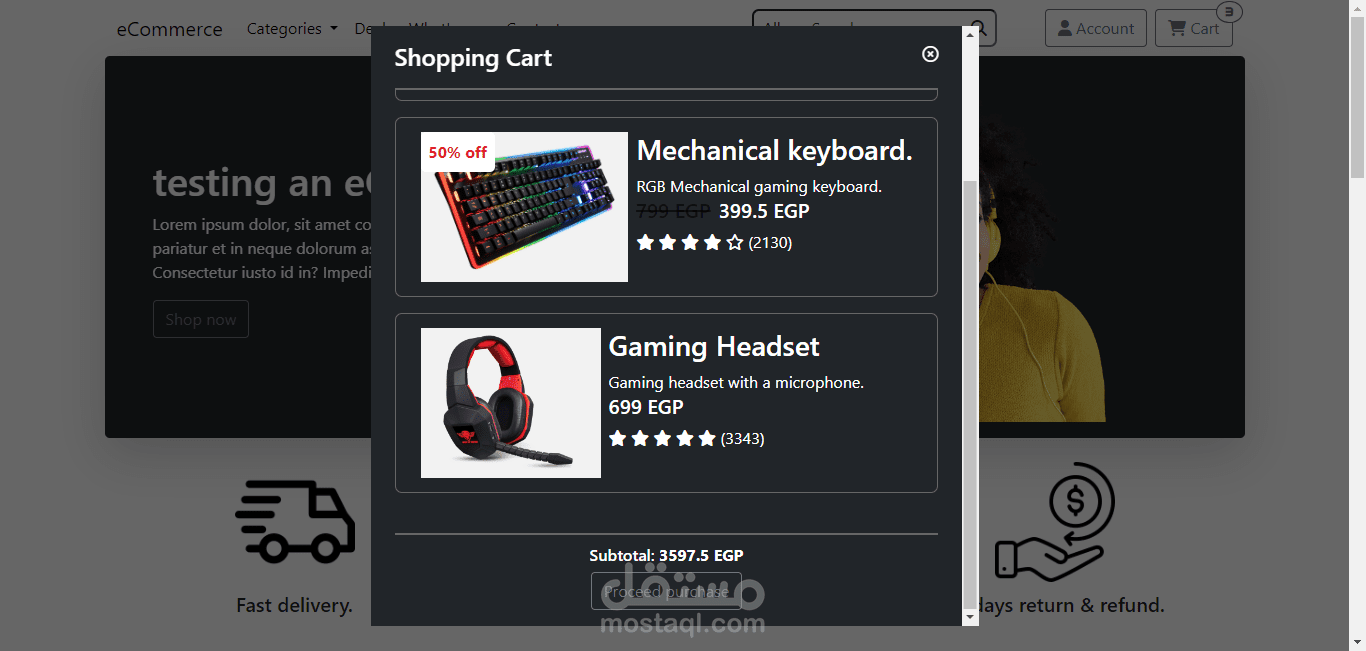
Task: Click the Proceed purchase button
Action: pos(666,591)
